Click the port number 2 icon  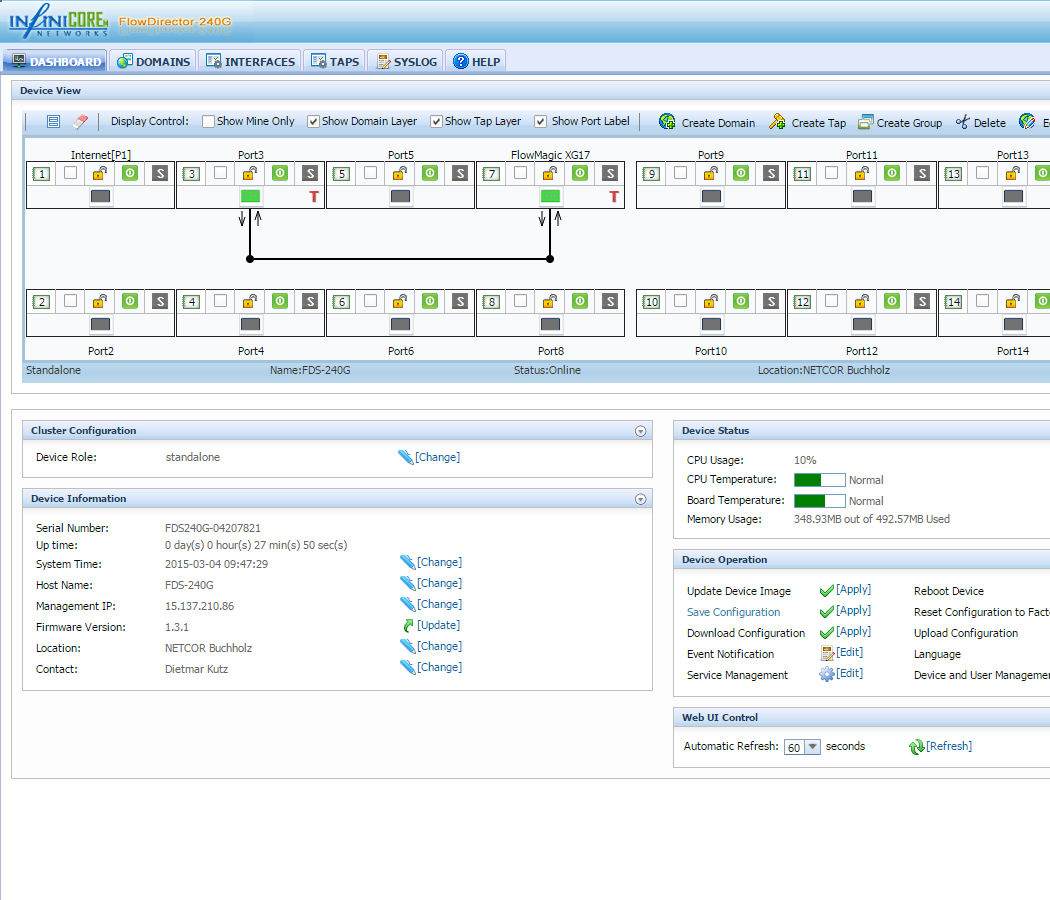[x=42, y=302]
